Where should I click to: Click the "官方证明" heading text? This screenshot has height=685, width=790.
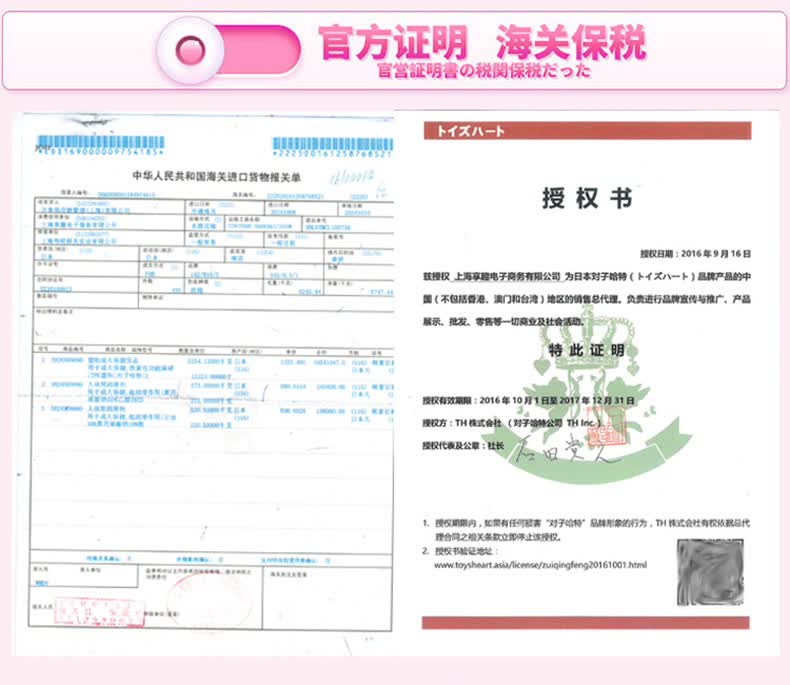[x=393, y=42]
